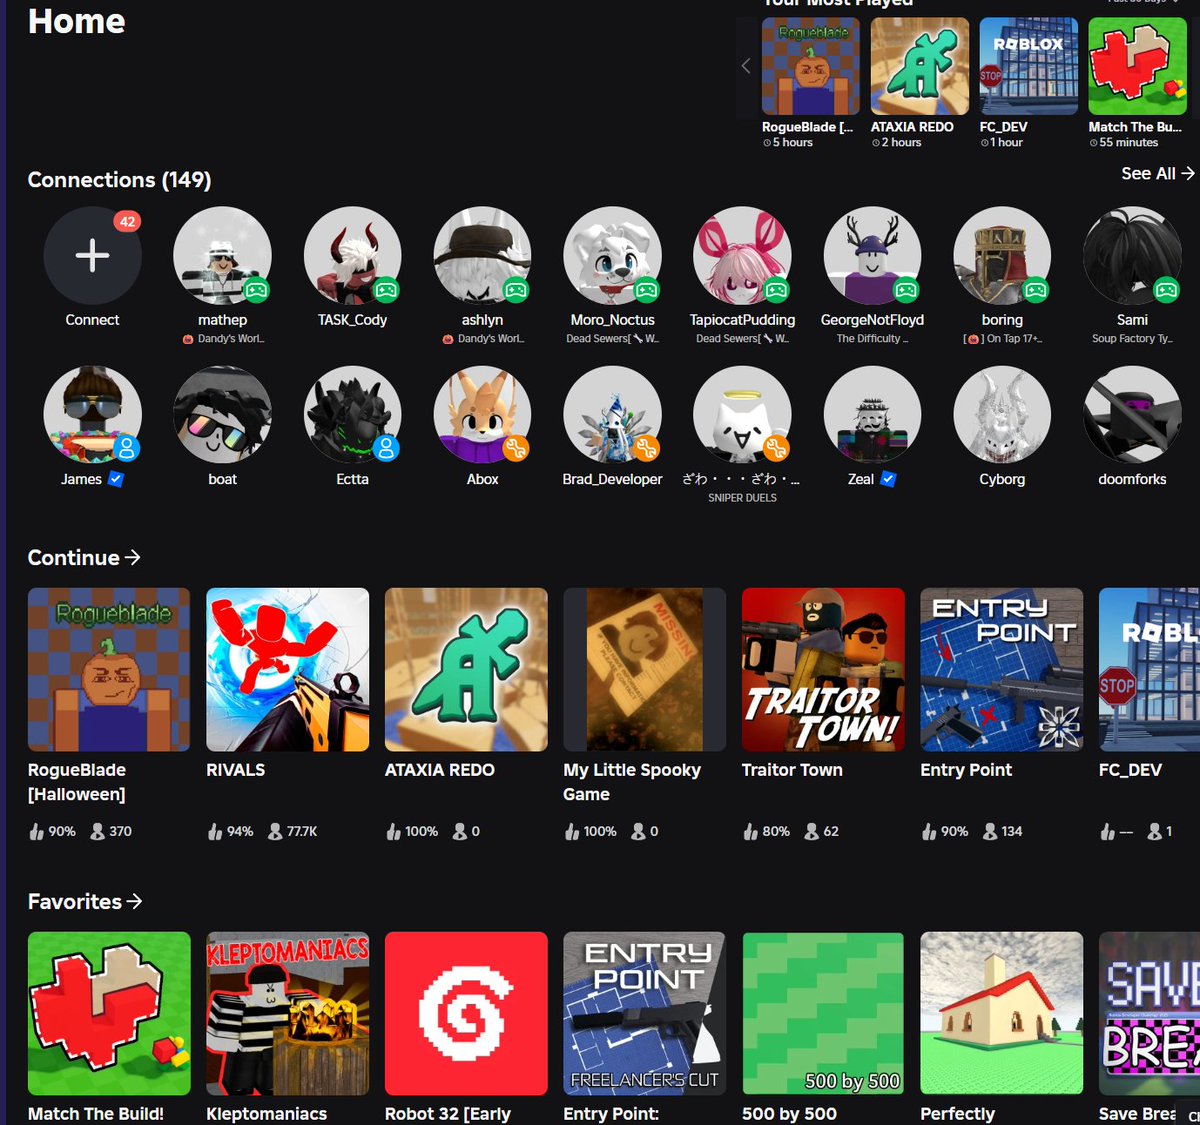Screen dimensions: 1200x1125
Task: Open mathep's avatar in Connections
Action: 222,255
